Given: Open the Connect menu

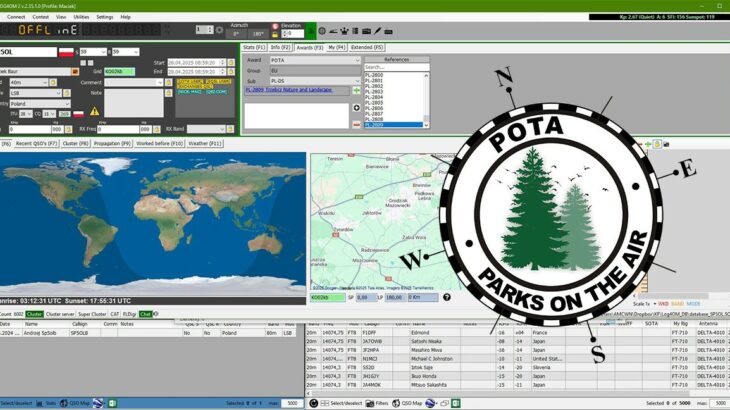Looking at the screenshot, I should pos(16,17).
